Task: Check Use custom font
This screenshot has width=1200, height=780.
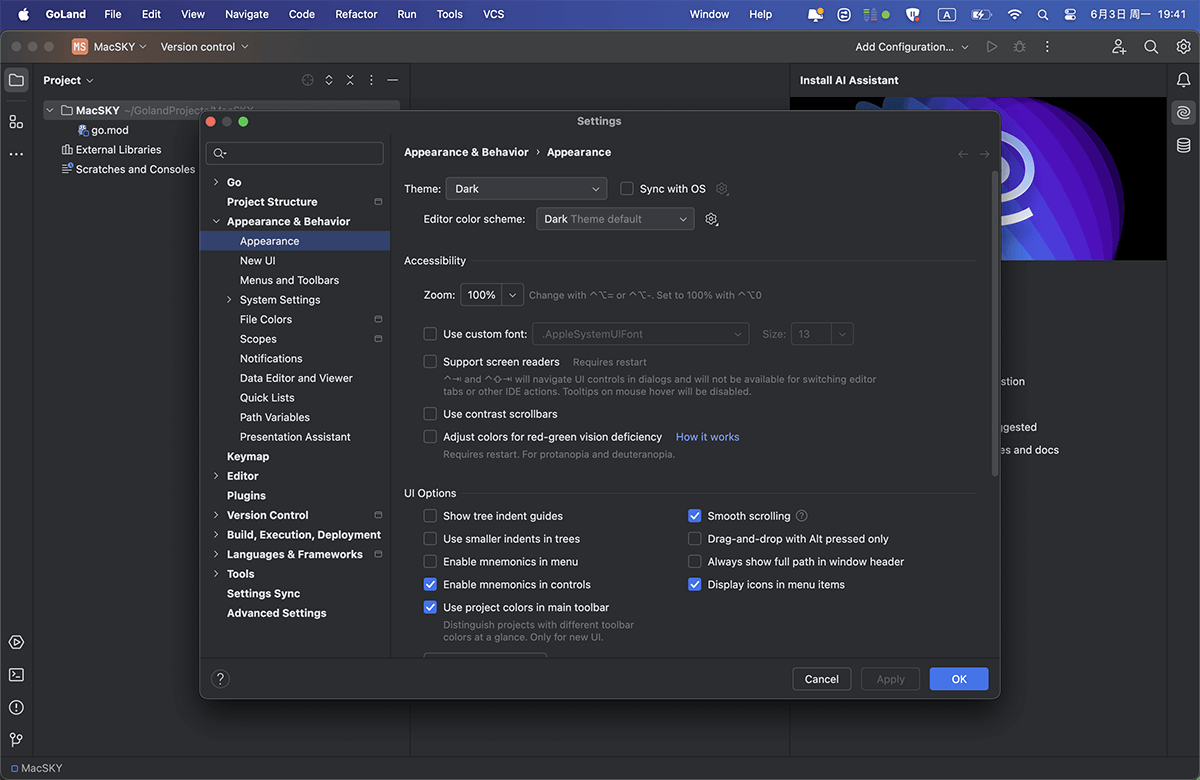Action: pos(430,334)
